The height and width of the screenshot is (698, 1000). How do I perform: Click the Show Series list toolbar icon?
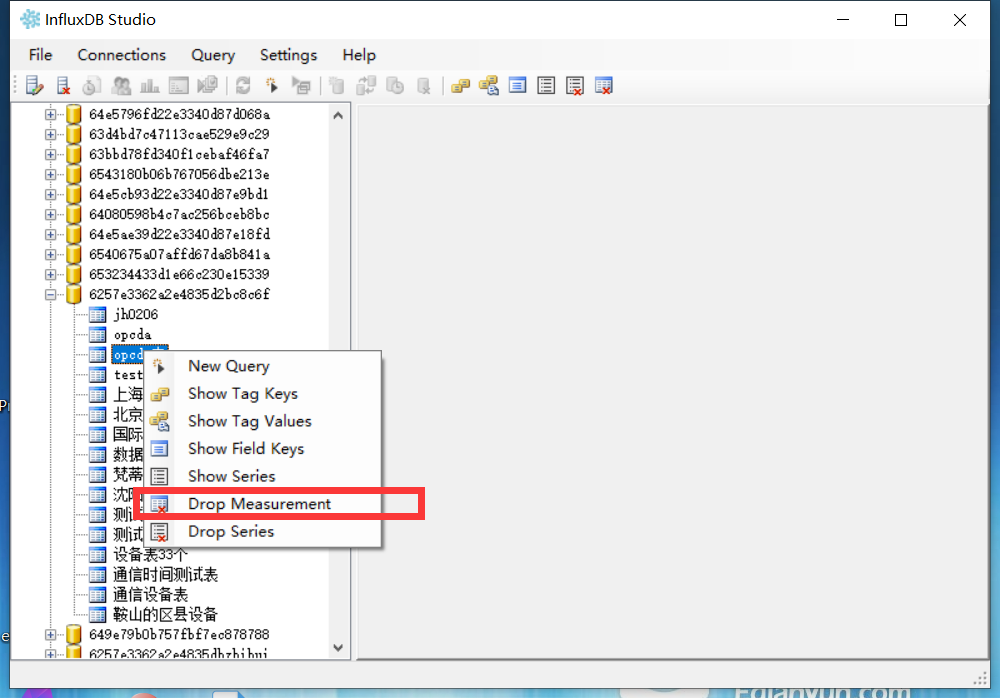click(x=546, y=85)
